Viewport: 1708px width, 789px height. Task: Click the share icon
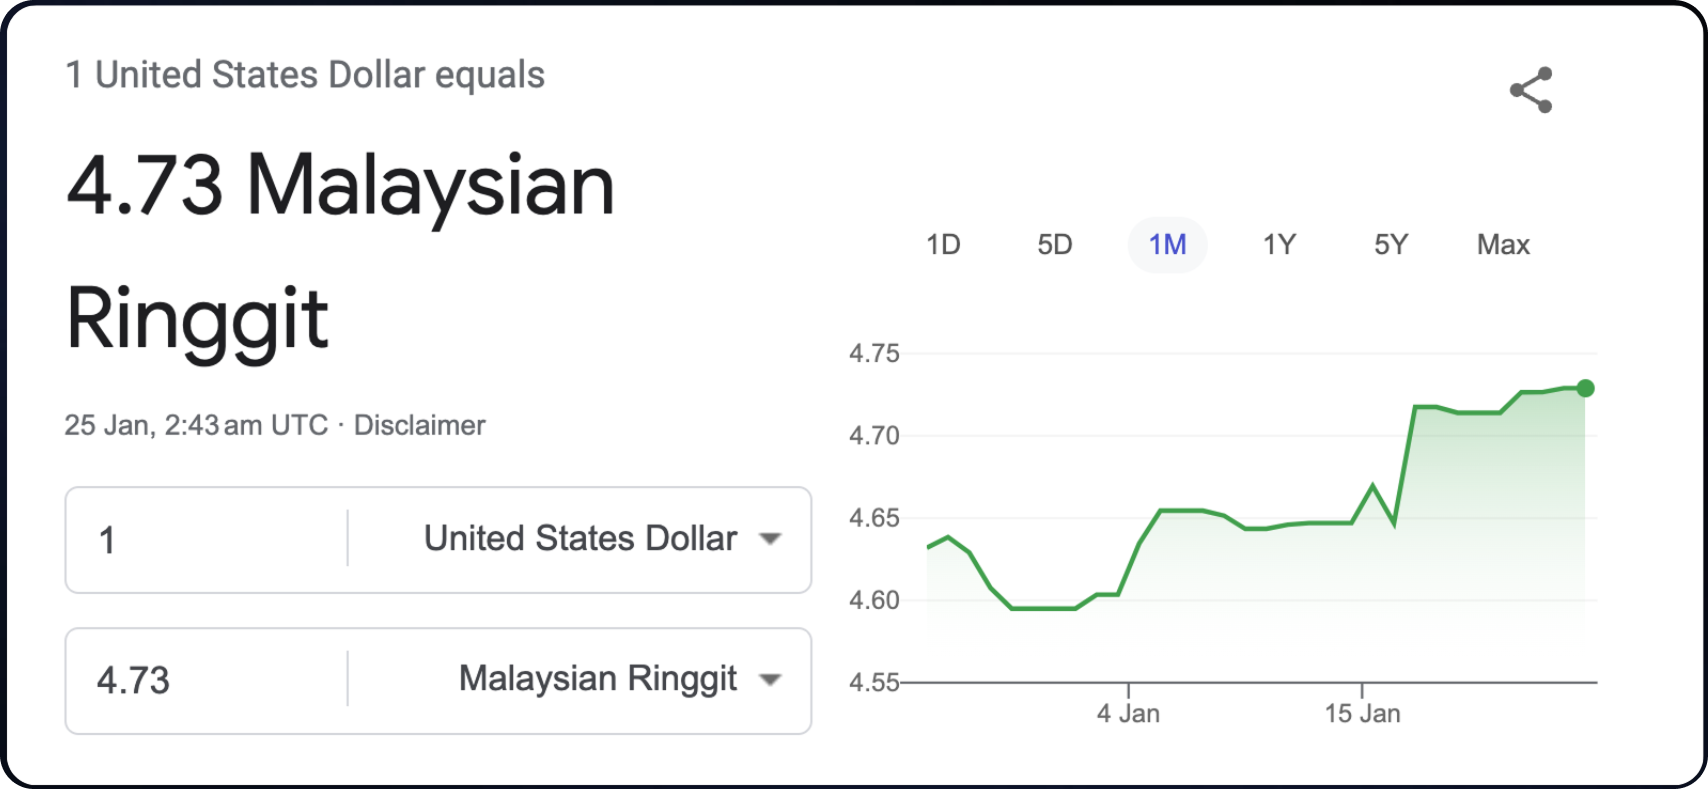1531,90
